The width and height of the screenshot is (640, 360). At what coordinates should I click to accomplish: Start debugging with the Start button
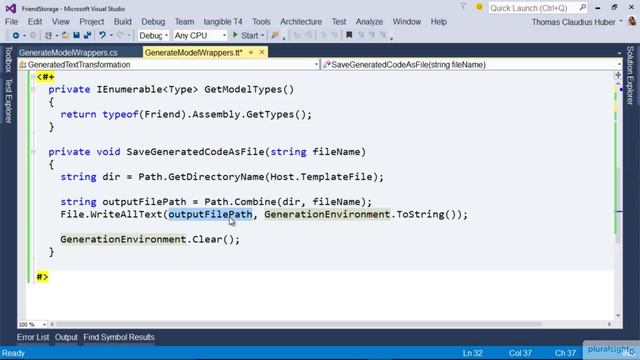pyautogui.click(x=245, y=36)
